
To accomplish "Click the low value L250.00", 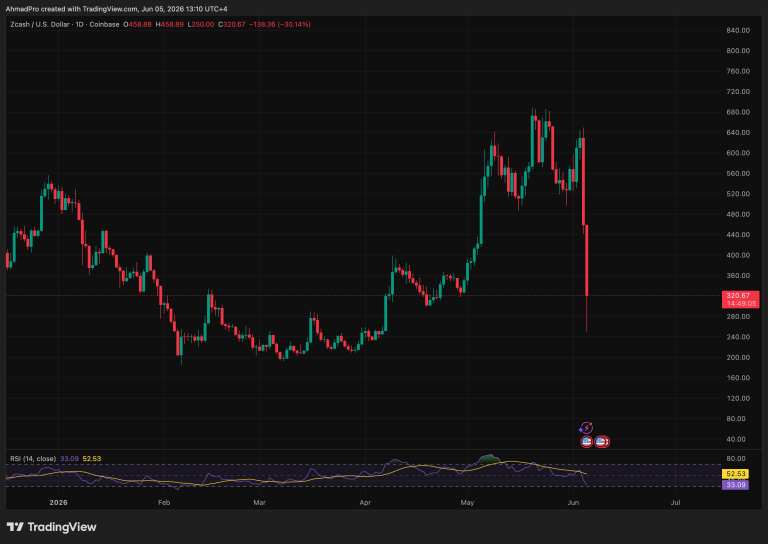I will [x=201, y=24].
